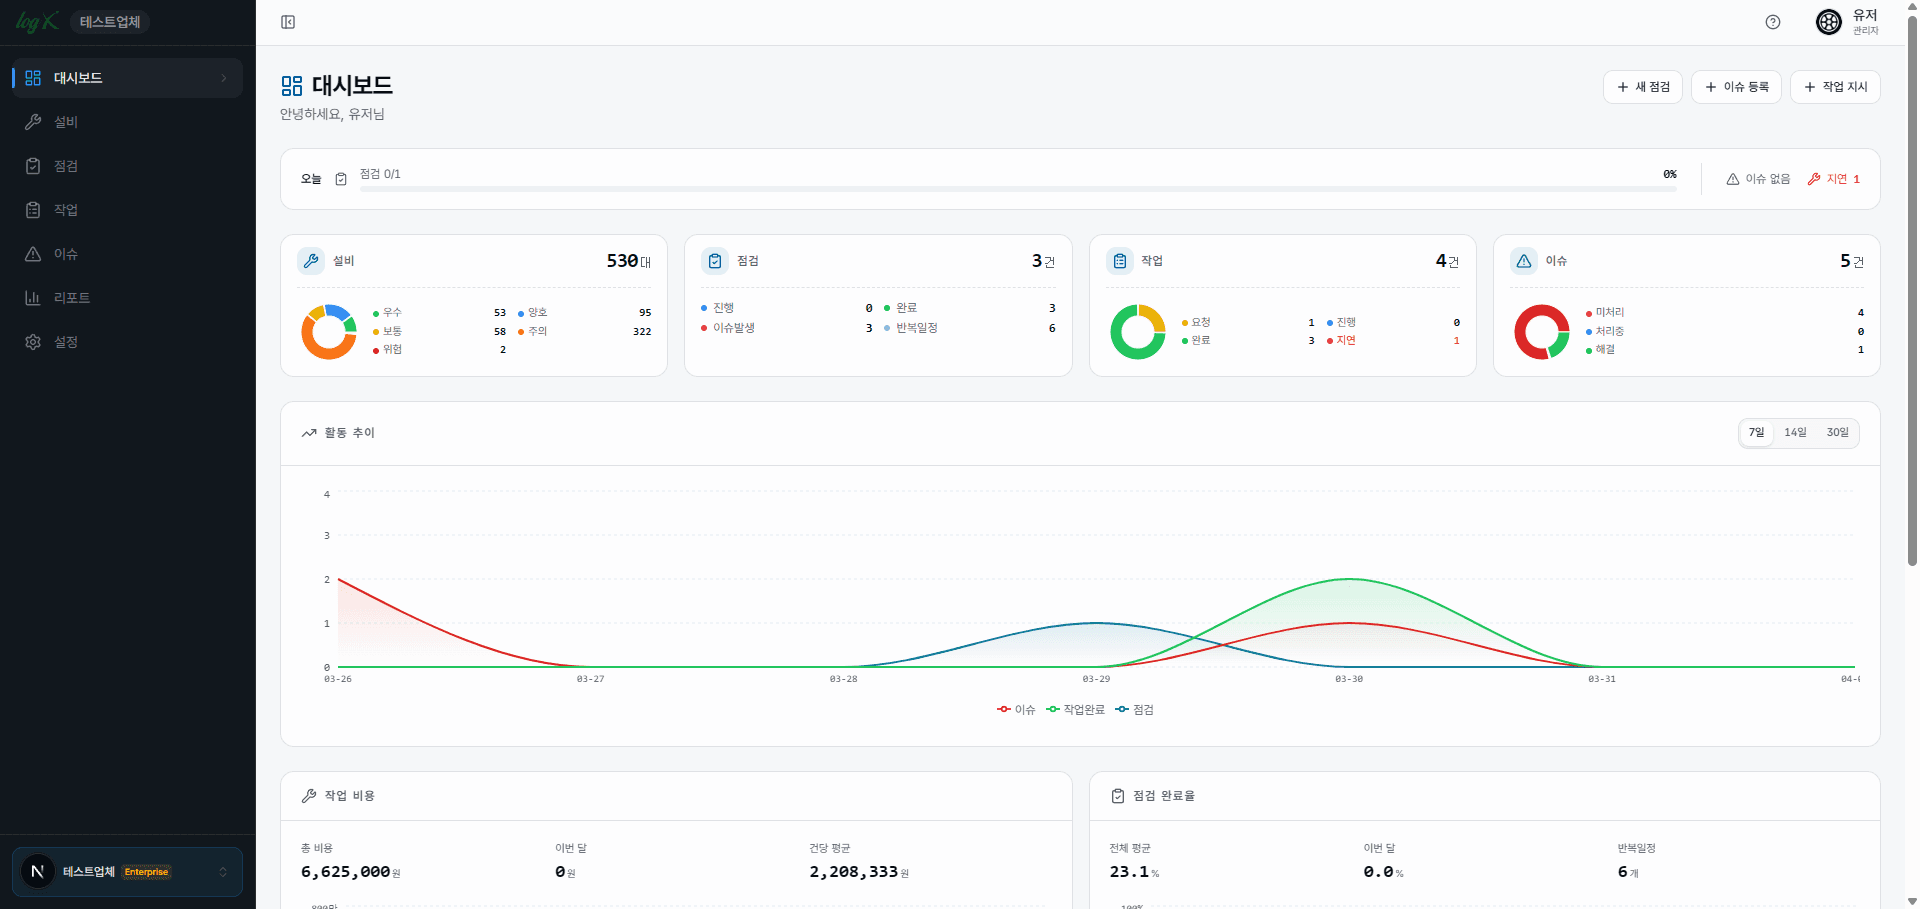This screenshot has height=909, width=1920.
Task: Click the 작업 clipboard-list icon in sidebar
Action: pyautogui.click(x=33, y=210)
